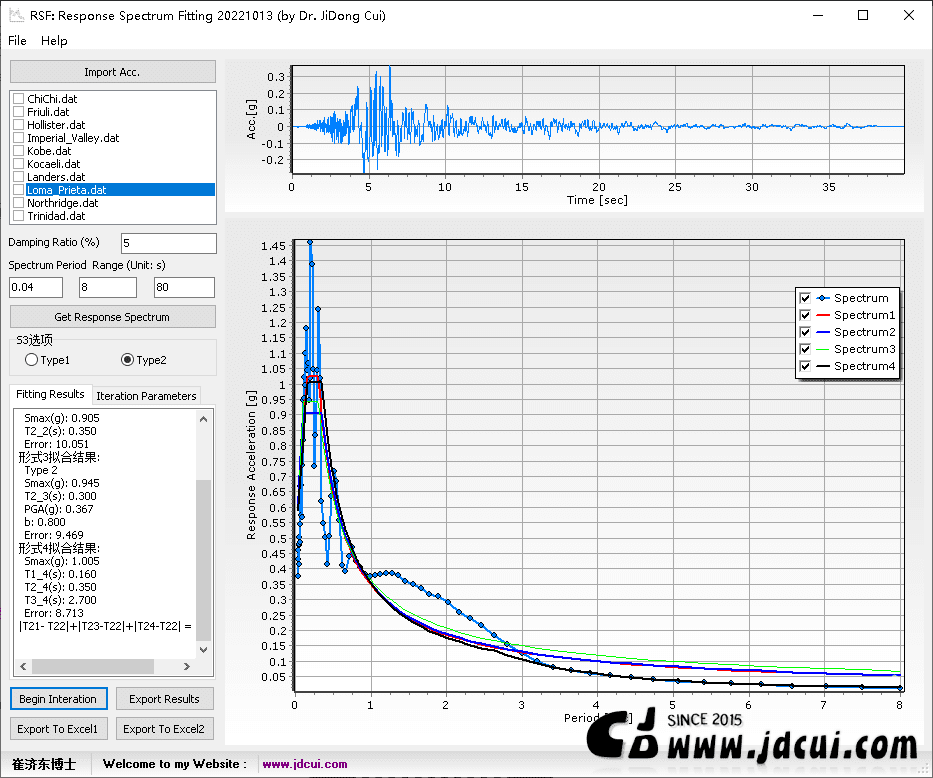Check the ChiChi.dat checkbox
Screen dimensions: 933x778
pyautogui.click(x=18, y=99)
